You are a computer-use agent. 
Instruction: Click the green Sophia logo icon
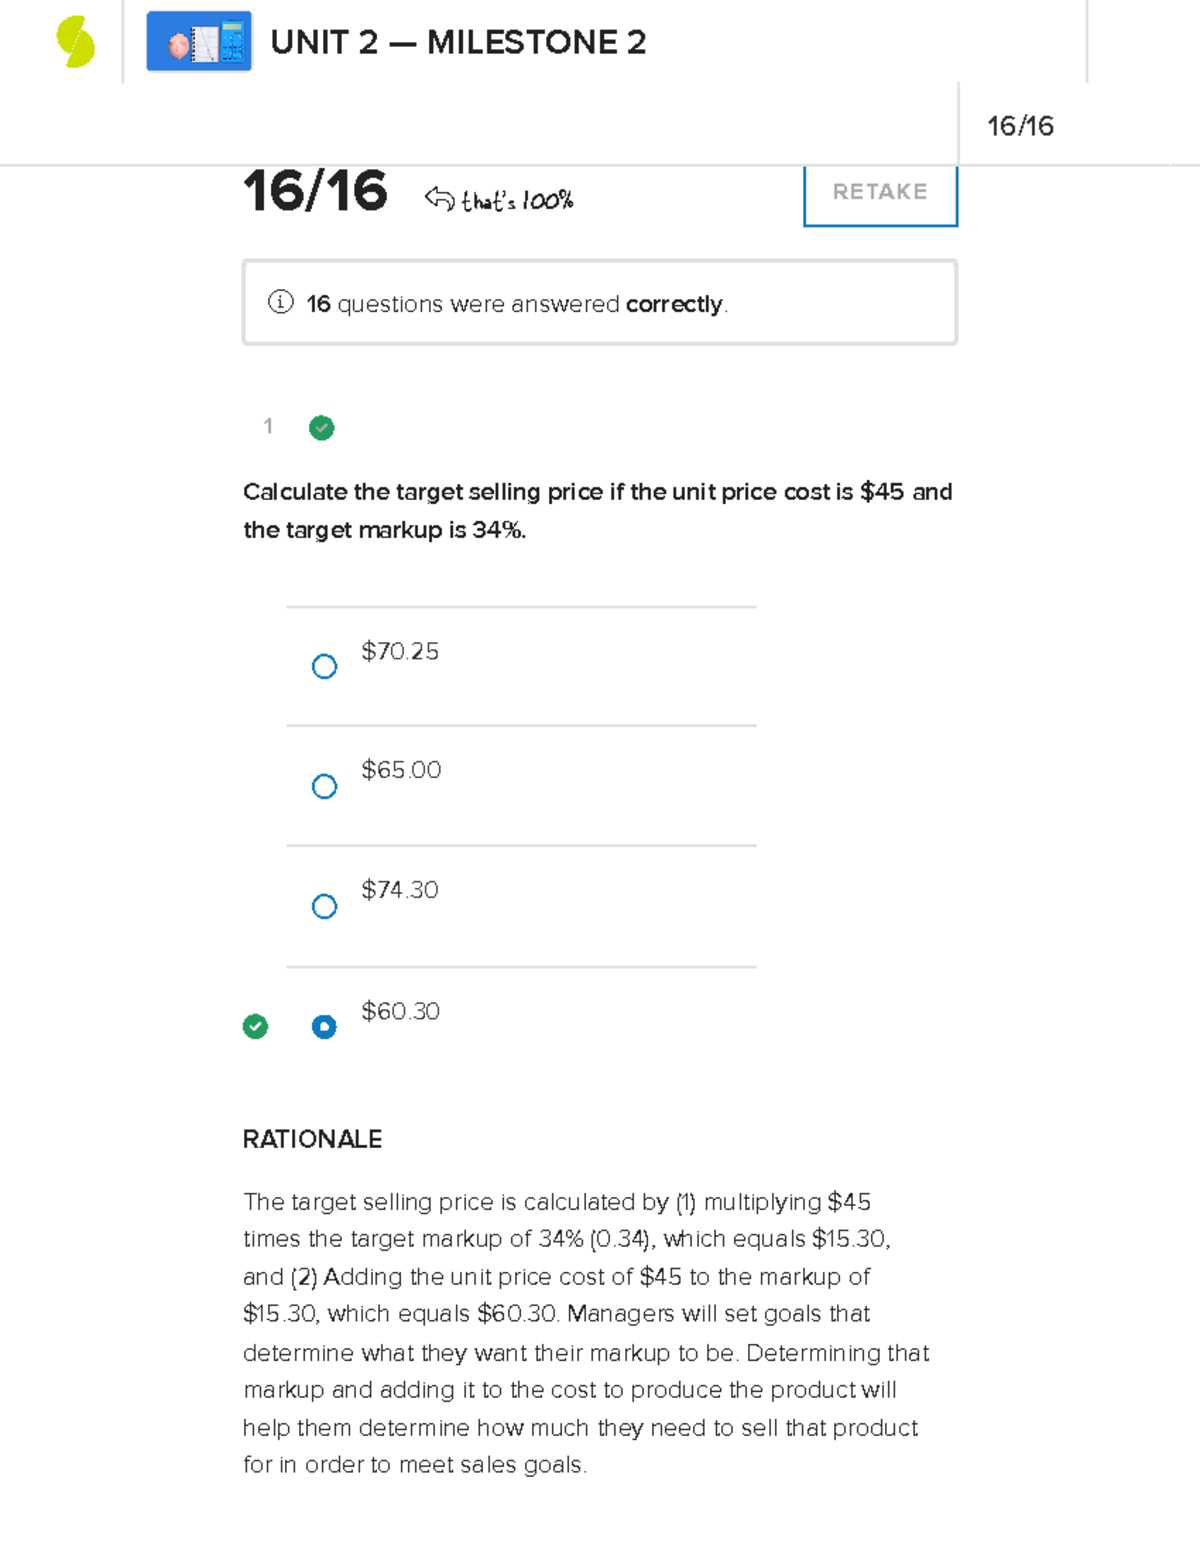[x=75, y=43]
